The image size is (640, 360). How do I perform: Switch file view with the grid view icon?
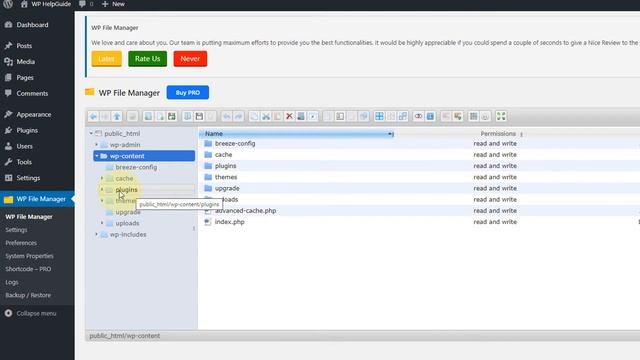(473, 116)
